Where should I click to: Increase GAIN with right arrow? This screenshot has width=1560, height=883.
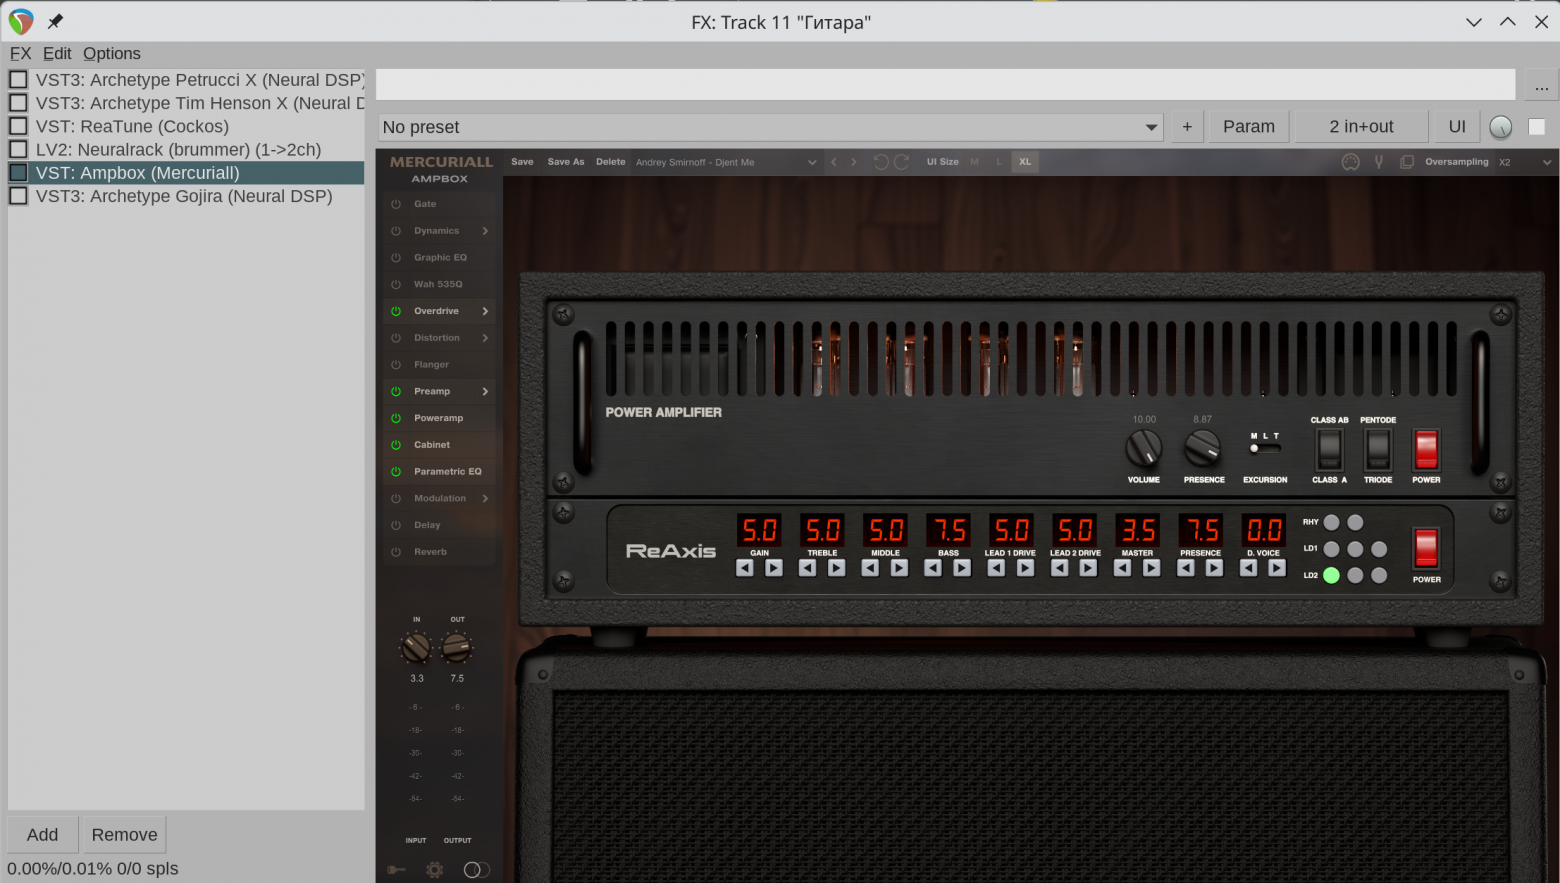(774, 568)
